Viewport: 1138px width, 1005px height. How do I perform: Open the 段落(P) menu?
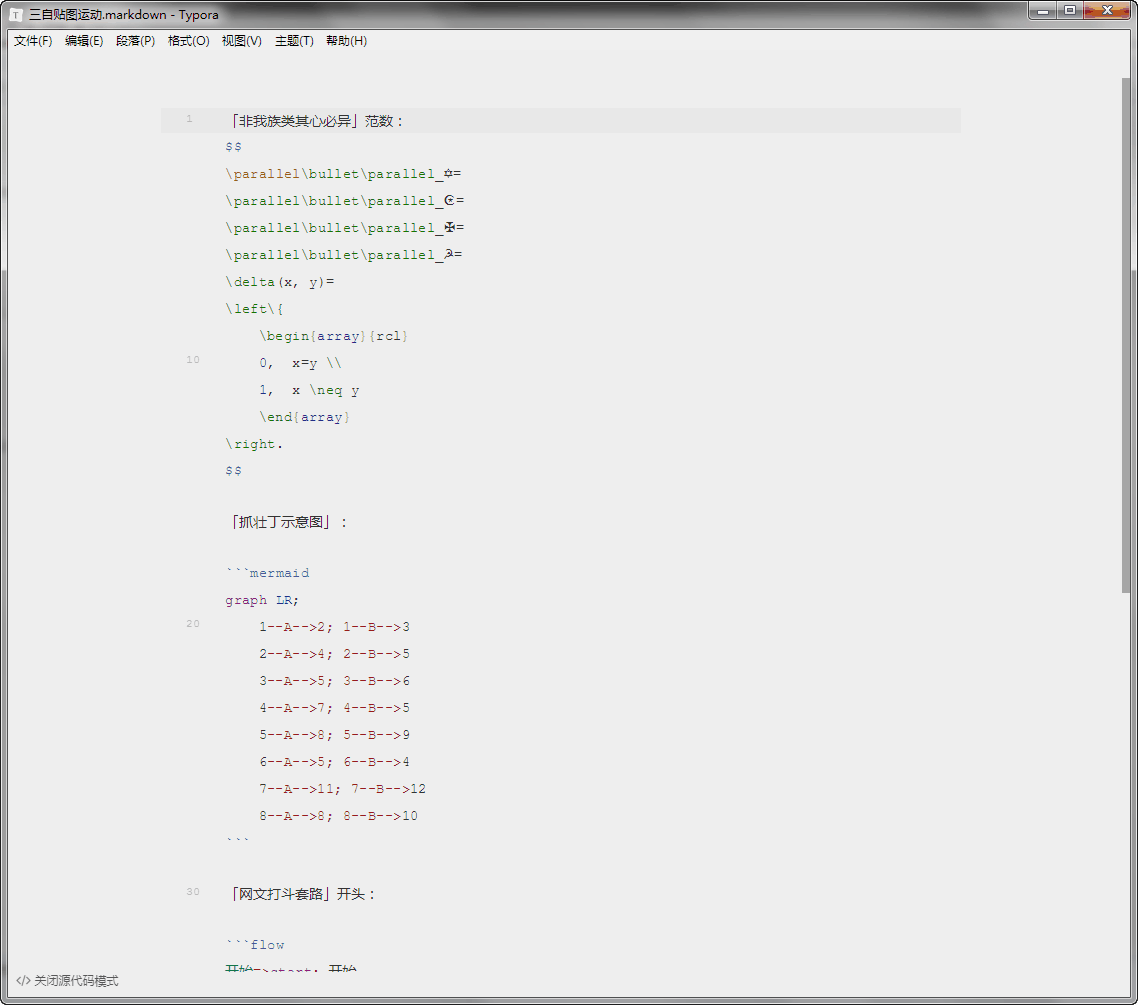[135, 41]
